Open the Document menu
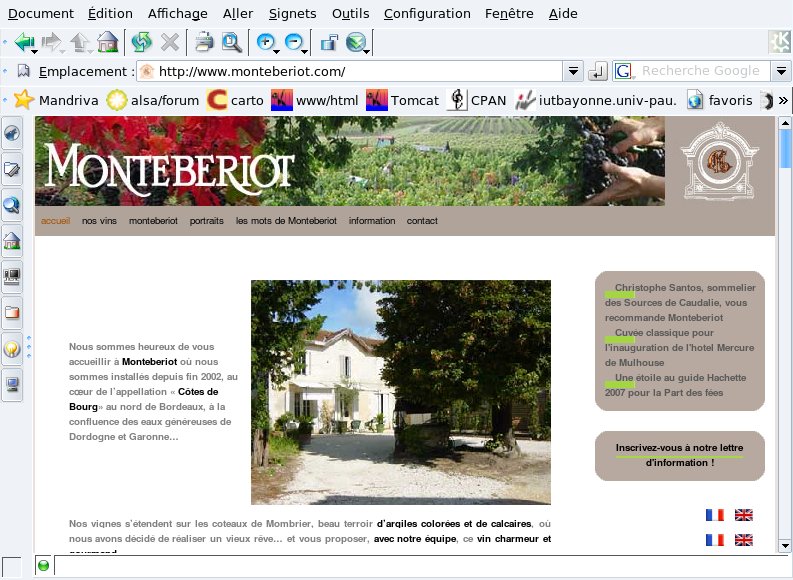 41,14
